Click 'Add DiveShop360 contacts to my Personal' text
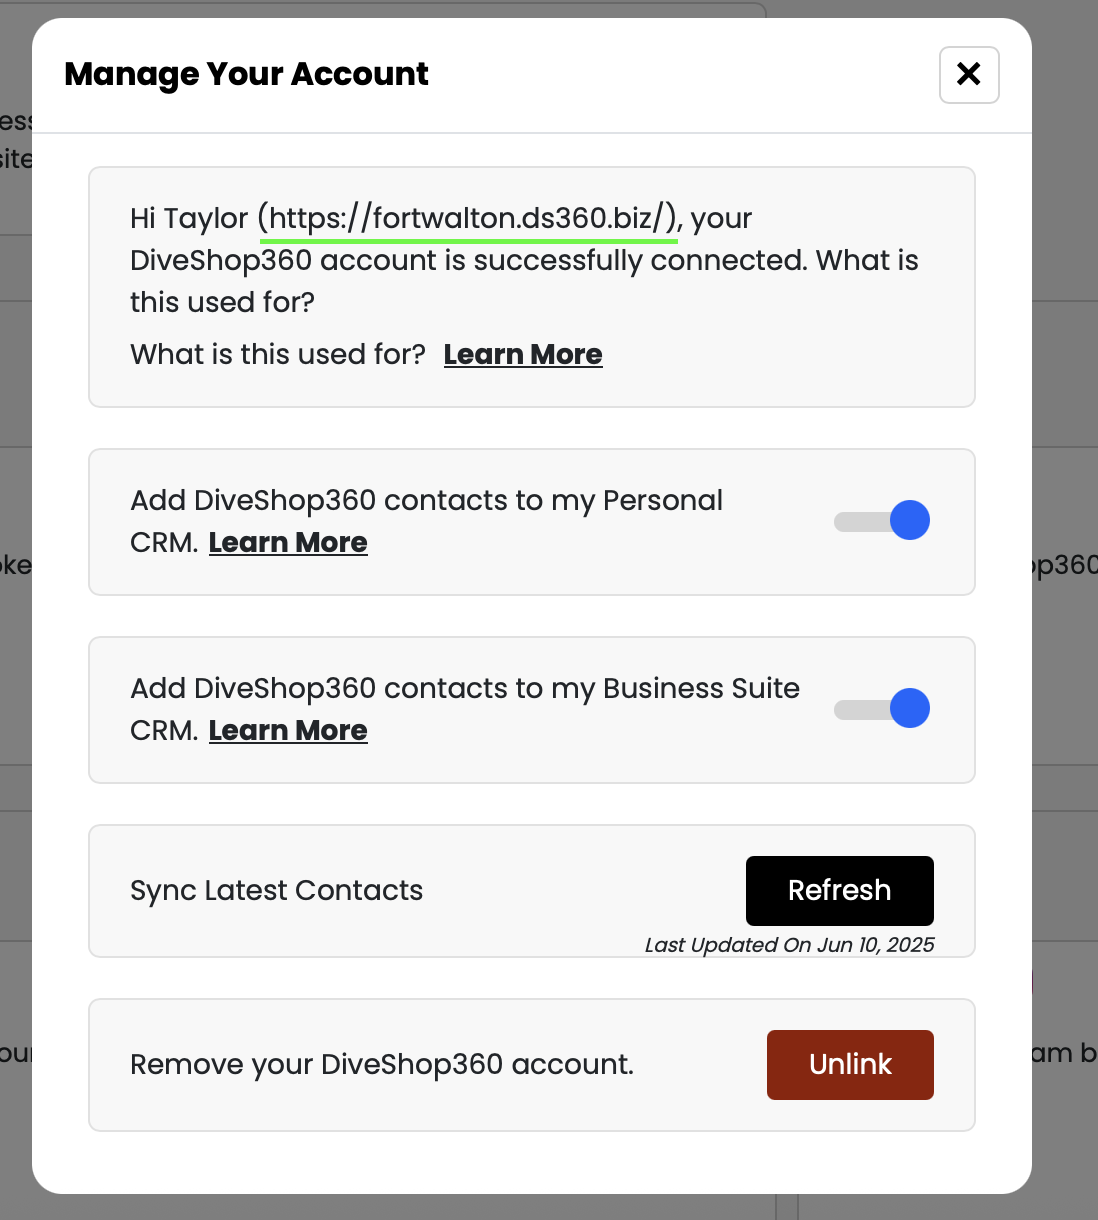 coord(426,501)
